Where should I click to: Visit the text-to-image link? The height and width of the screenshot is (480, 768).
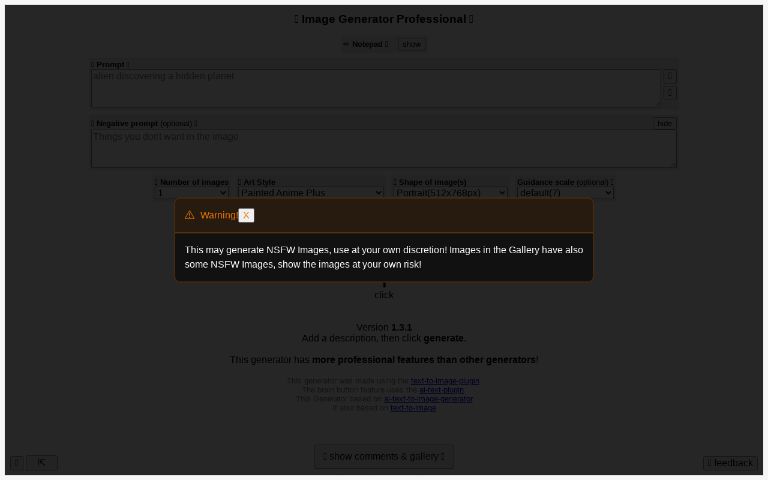tap(413, 408)
